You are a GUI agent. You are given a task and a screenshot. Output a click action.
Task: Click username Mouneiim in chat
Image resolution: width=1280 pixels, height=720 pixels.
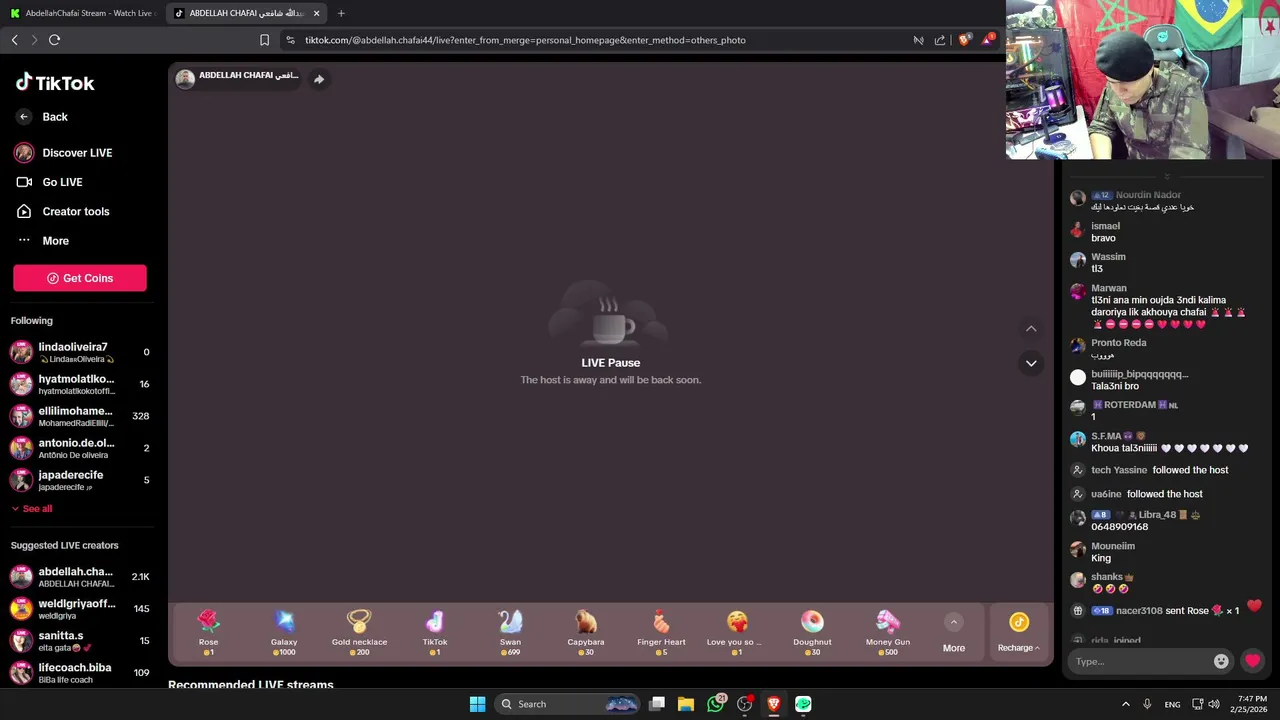point(1113,546)
